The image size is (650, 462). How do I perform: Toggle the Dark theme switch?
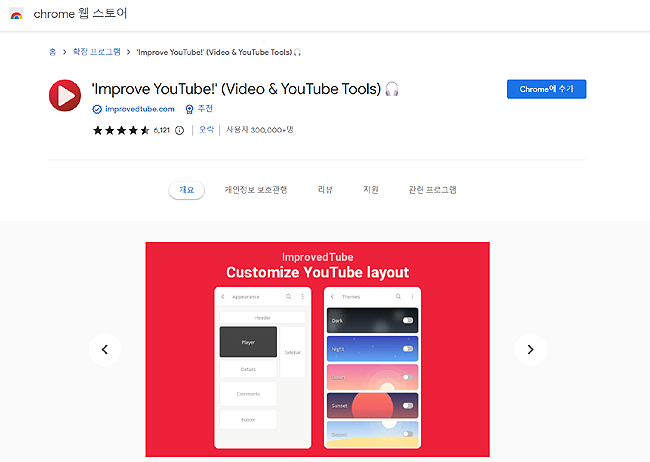pos(408,320)
